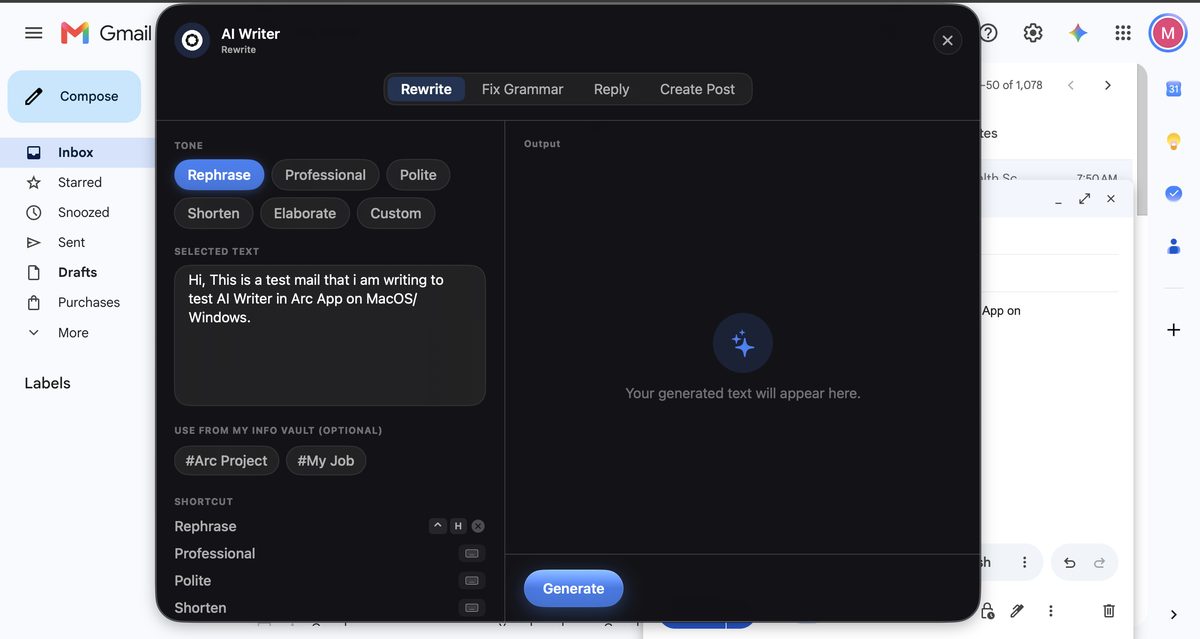
Task: Remove the Rephrase shortcut
Action: 478,526
